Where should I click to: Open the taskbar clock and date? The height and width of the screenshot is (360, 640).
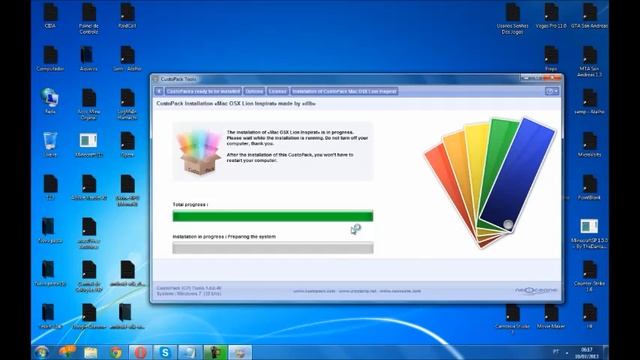pos(587,353)
